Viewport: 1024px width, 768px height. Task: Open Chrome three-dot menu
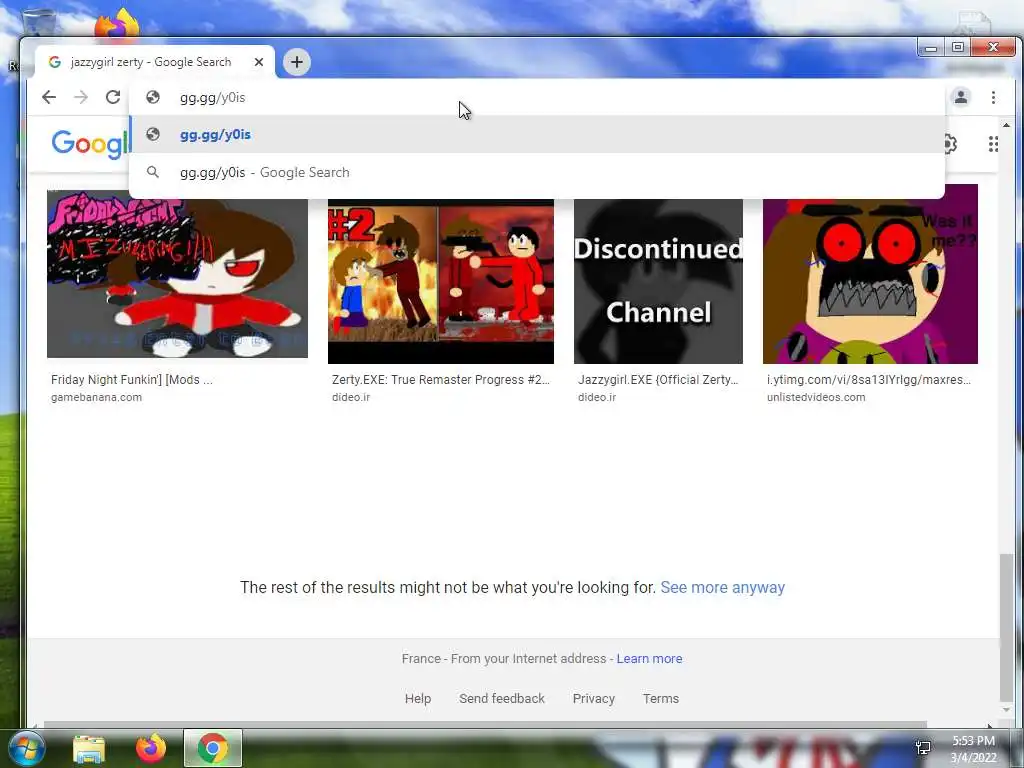coord(993,97)
